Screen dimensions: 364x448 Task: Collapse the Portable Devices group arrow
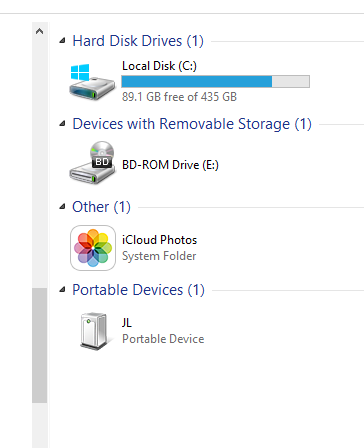tap(62, 290)
